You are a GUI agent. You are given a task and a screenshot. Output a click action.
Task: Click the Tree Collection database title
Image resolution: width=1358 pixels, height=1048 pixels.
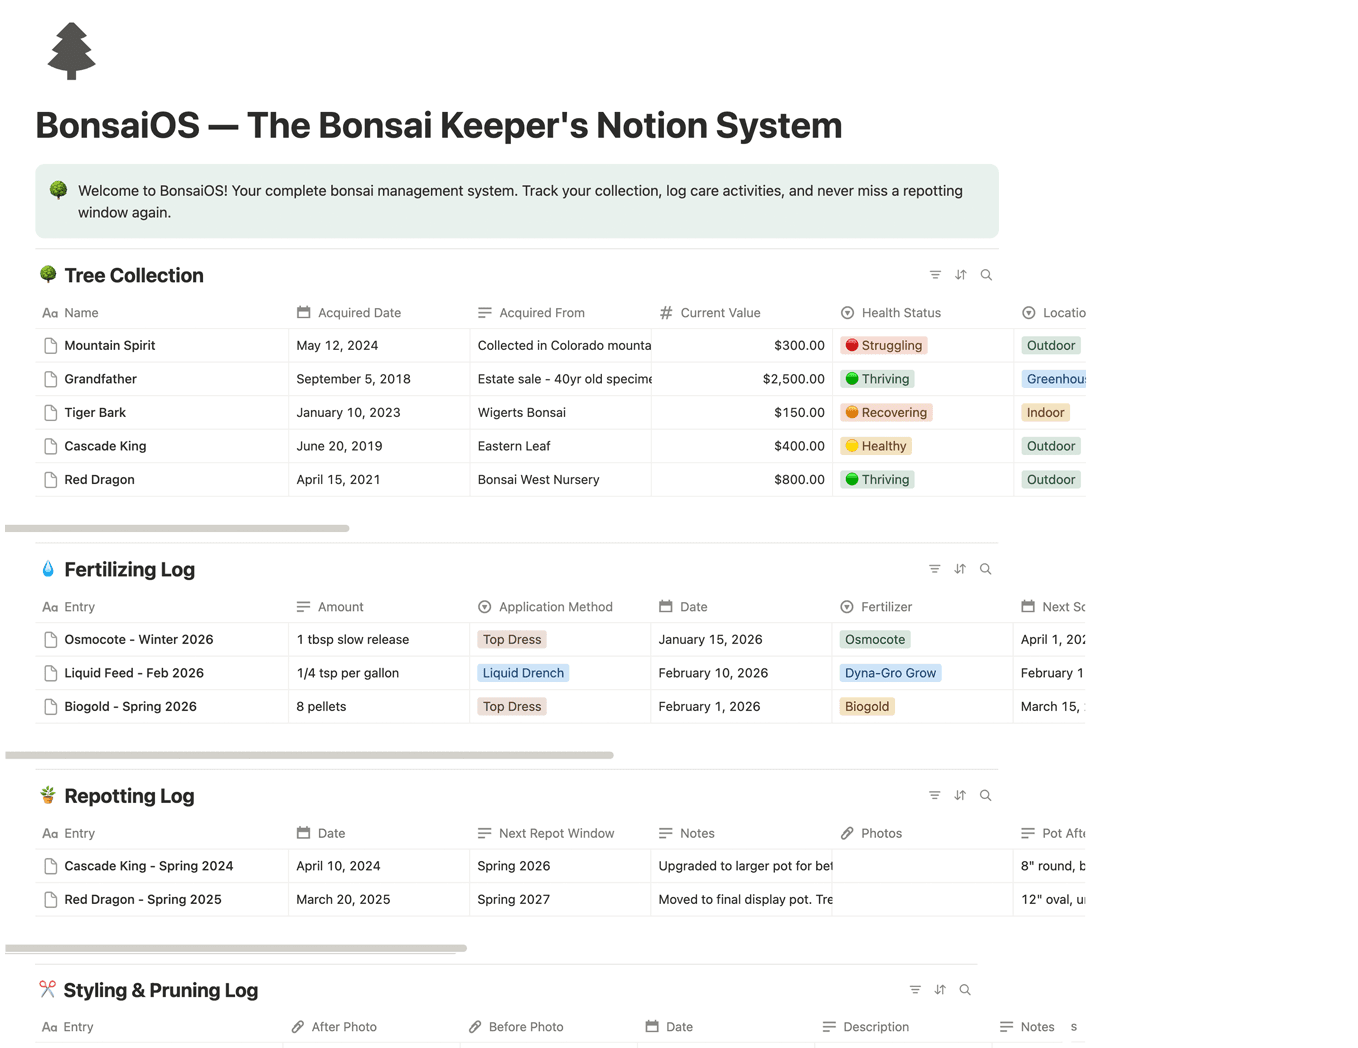[133, 275]
